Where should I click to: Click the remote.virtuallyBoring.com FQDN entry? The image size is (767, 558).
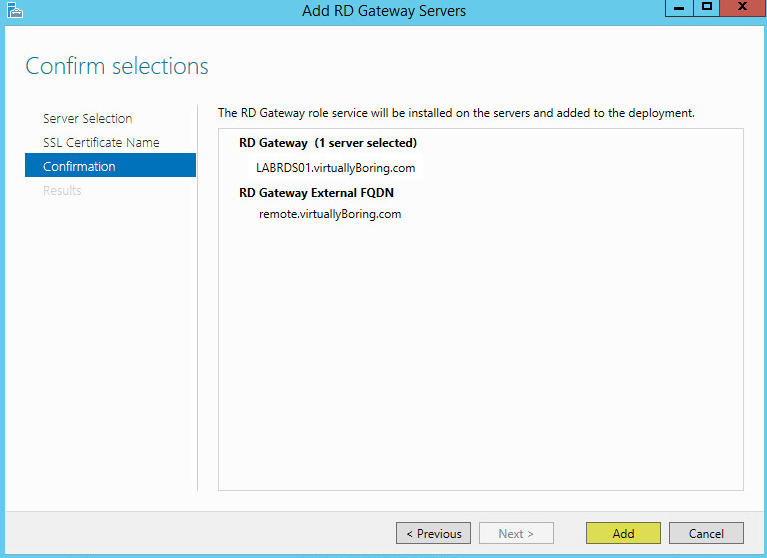coord(330,213)
